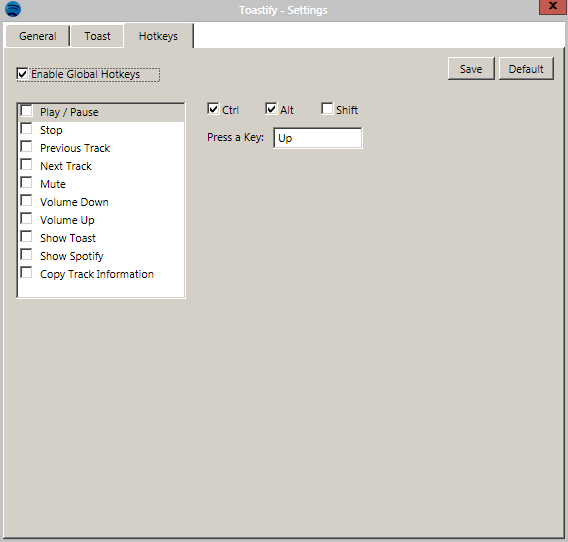The height and width of the screenshot is (542, 568).
Task: Check the Show Spotify hotkey box
Action: coord(26,255)
